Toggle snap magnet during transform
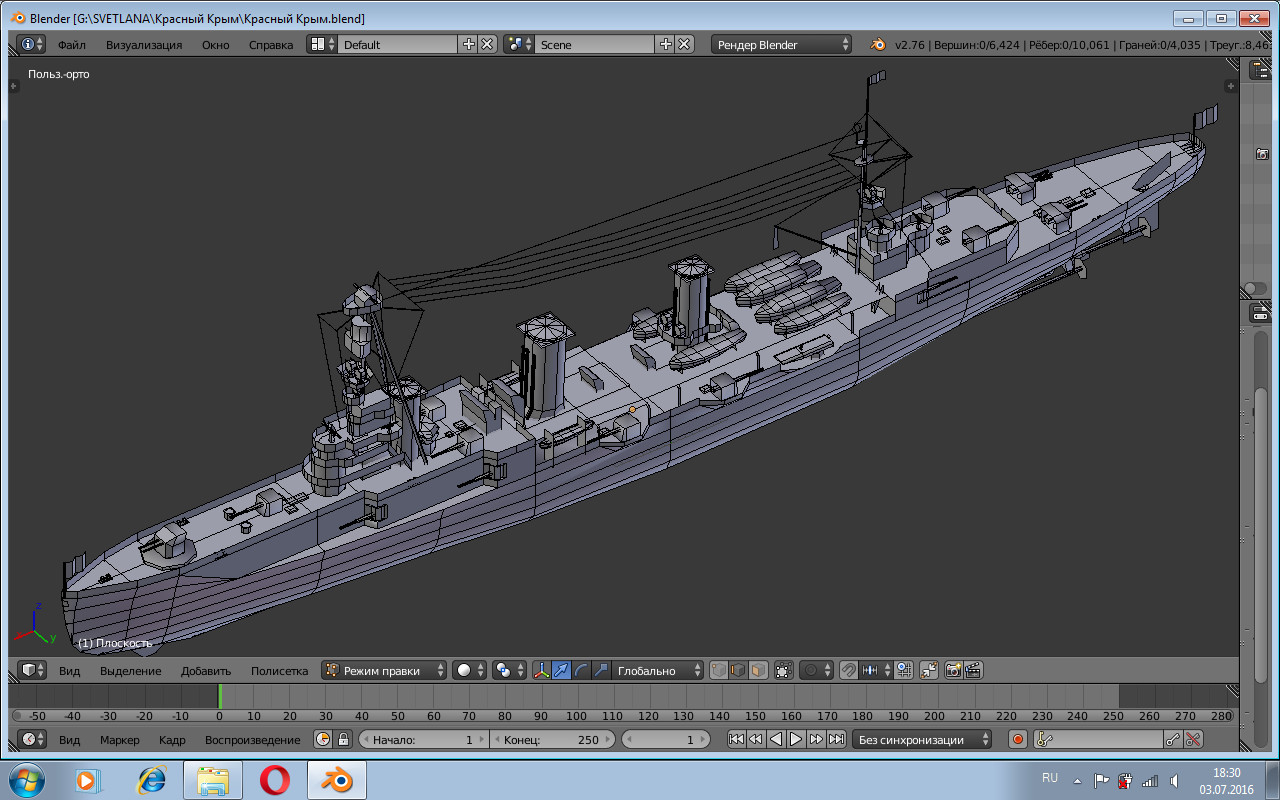The image size is (1280, 800). 848,670
